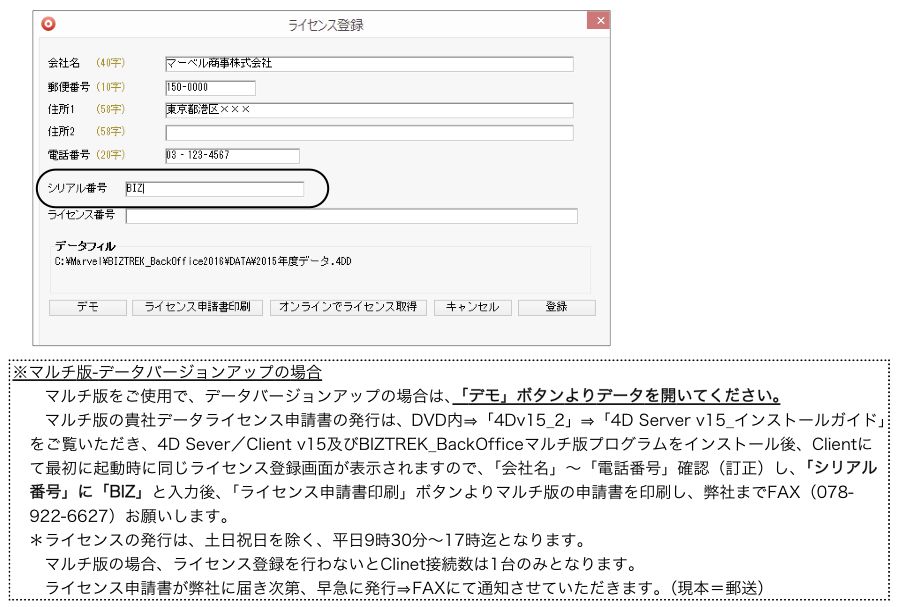Click the underlined 「デモ」ボタンよりデータを開いてください text
The image size is (900, 607).
click(618, 396)
